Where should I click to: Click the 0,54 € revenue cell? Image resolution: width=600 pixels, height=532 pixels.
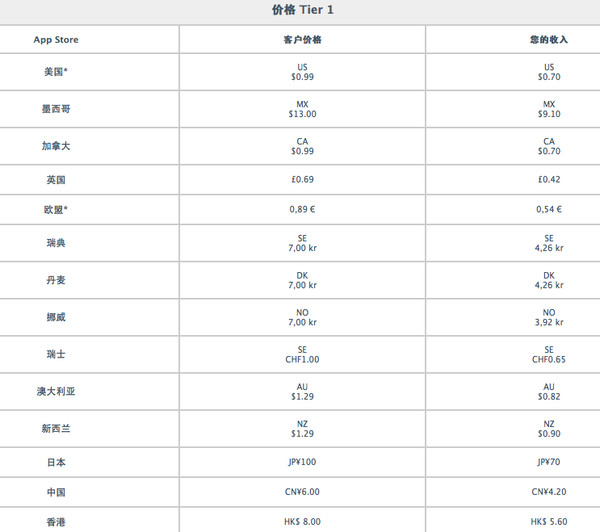pos(549,209)
